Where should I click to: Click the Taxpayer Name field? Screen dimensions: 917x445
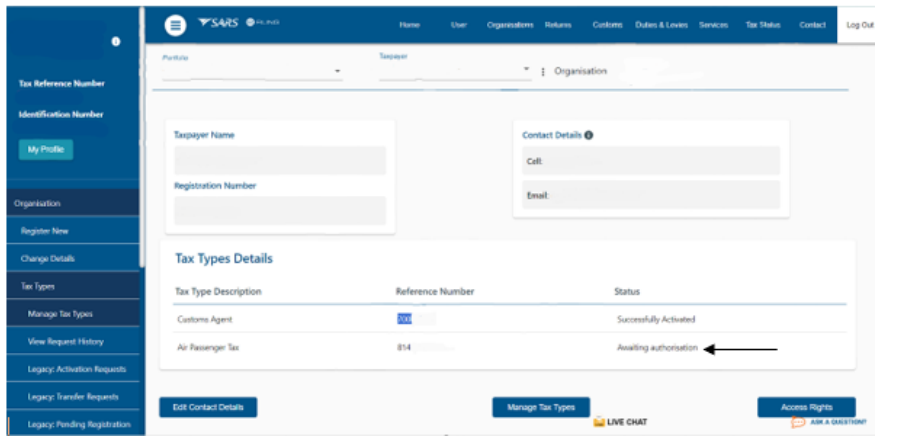pyautogui.click(x=280, y=161)
